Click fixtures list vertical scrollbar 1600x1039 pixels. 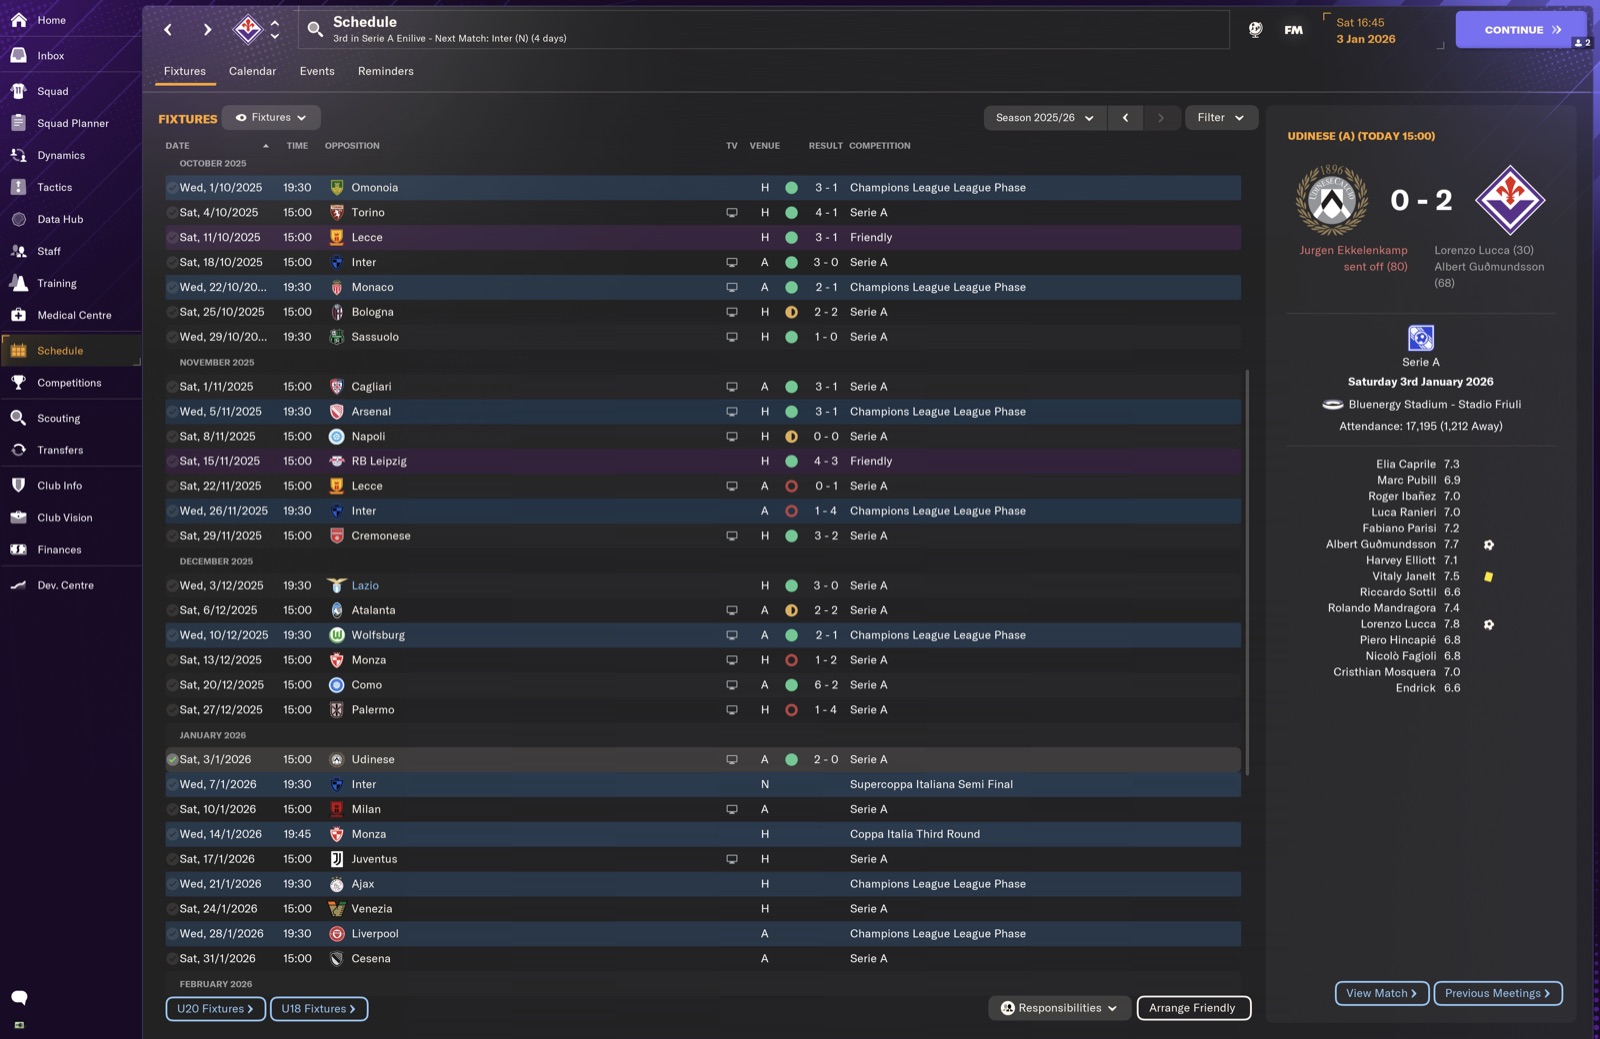point(1246,572)
